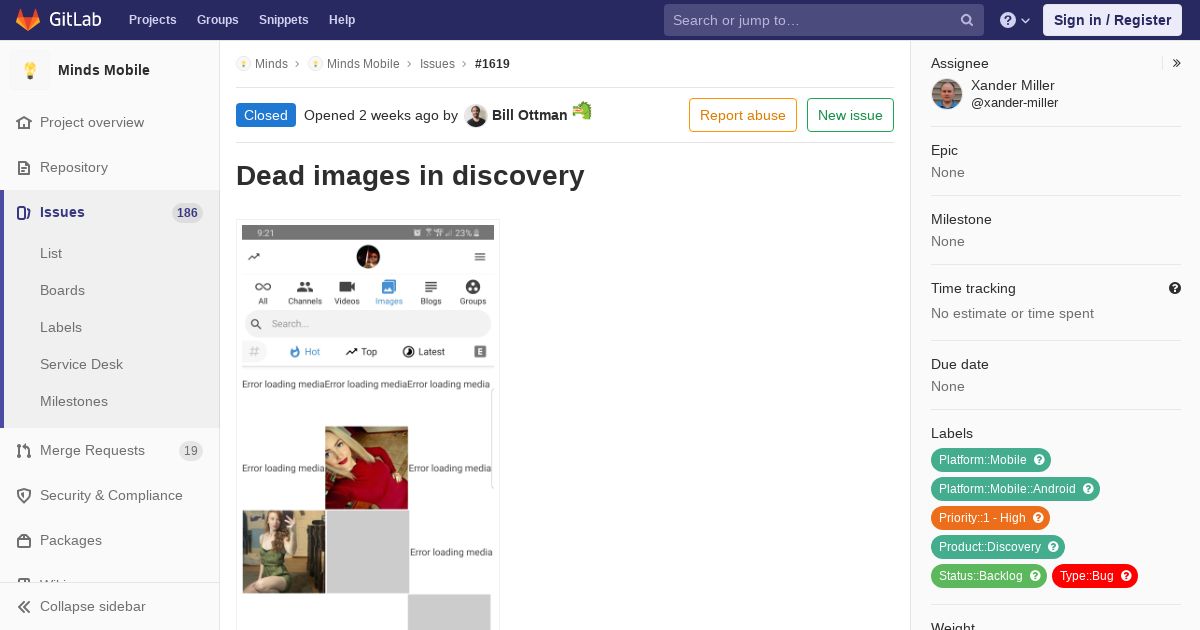
Task: Click the Time tracking help icon
Action: 1175,288
